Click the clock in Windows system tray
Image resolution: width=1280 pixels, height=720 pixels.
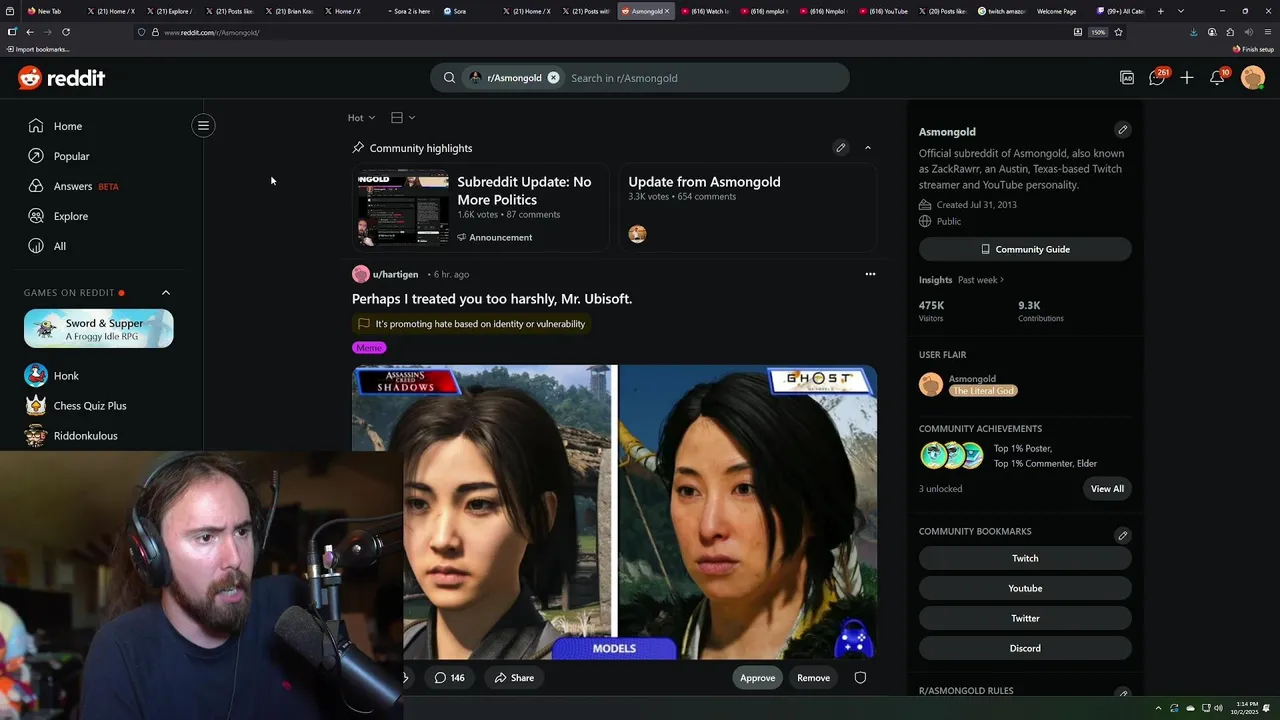pos(1245,708)
